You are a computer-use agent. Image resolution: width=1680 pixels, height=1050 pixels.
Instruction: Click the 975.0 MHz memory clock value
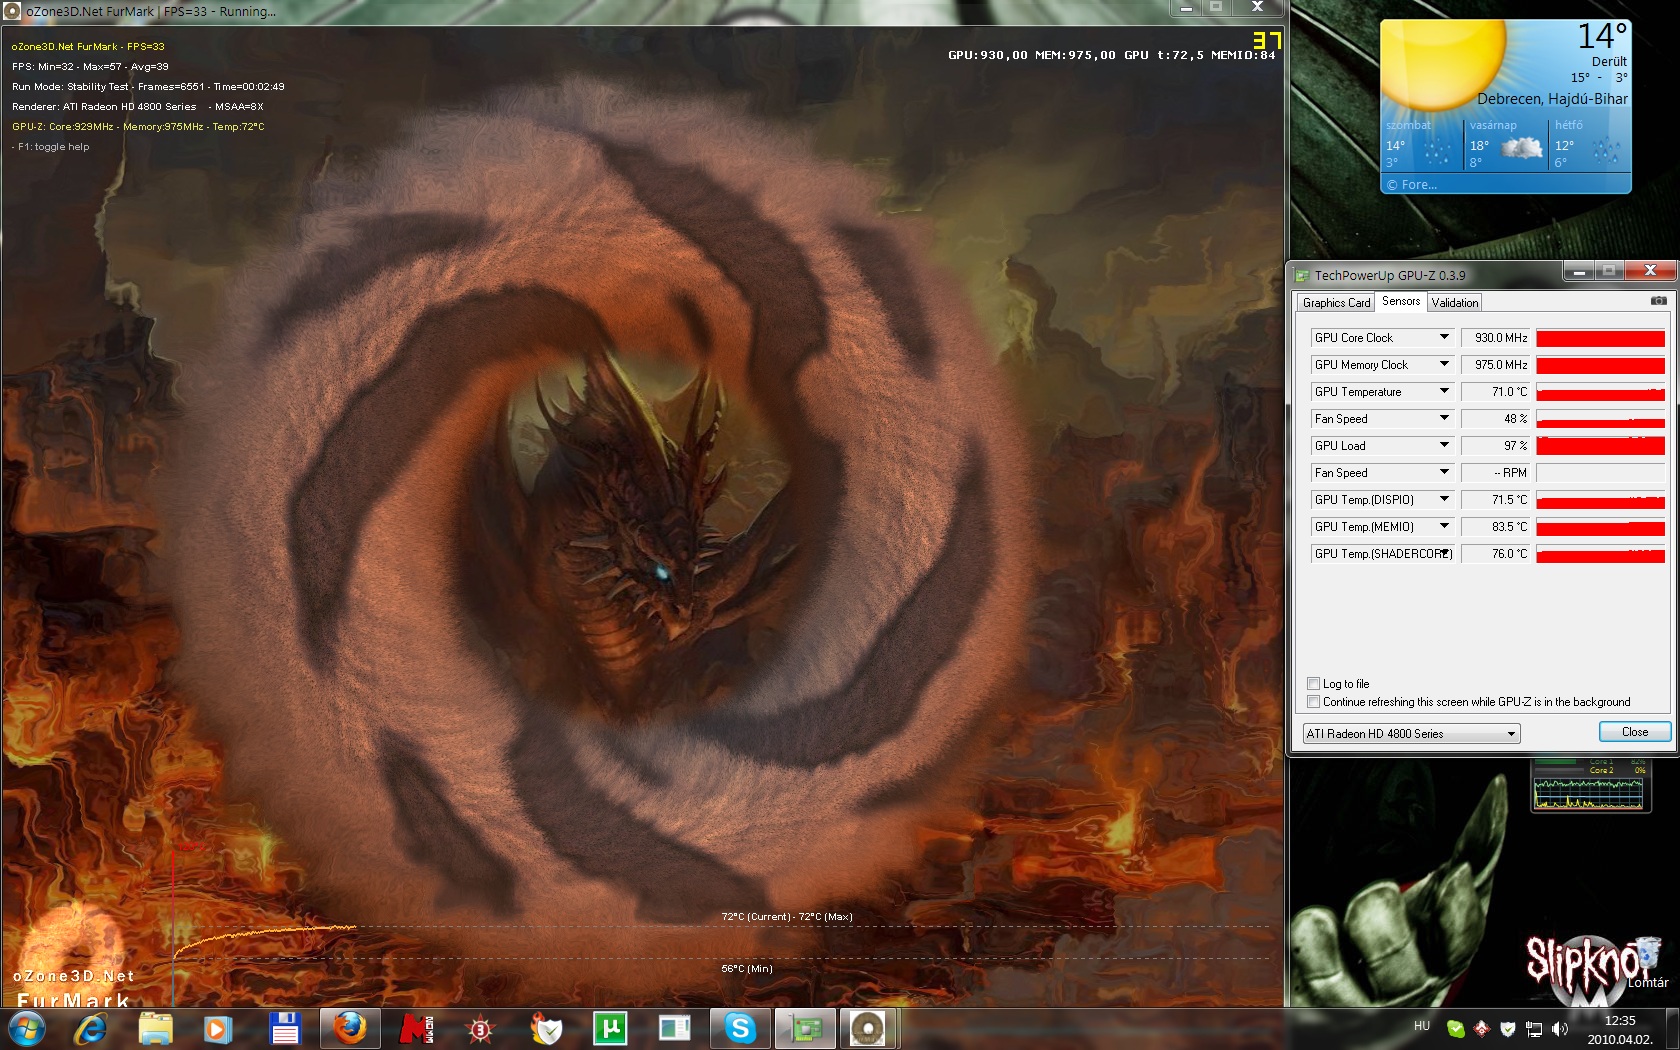pos(1496,365)
